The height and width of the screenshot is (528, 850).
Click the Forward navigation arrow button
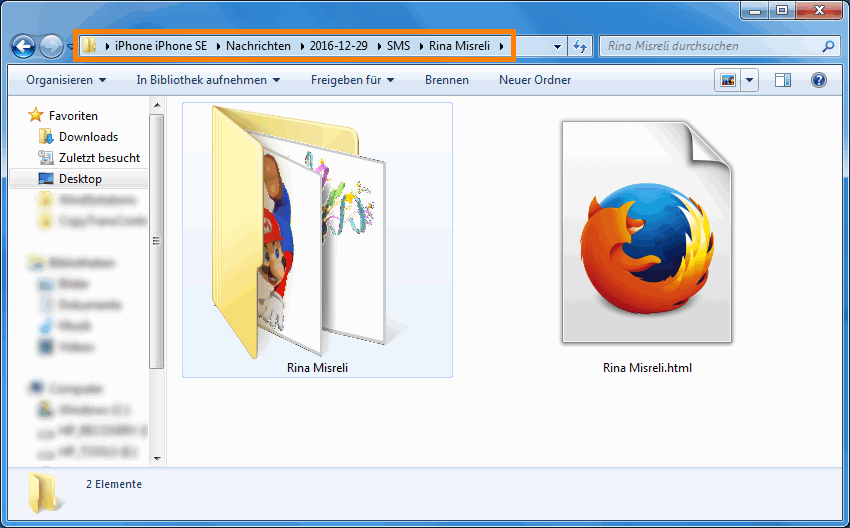pos(51,47)
